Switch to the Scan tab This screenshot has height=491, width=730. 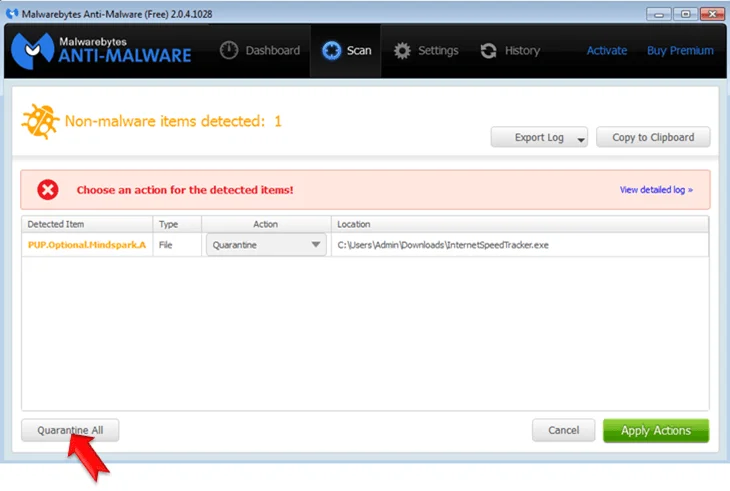pyautogui.click(x=347, y=50)
